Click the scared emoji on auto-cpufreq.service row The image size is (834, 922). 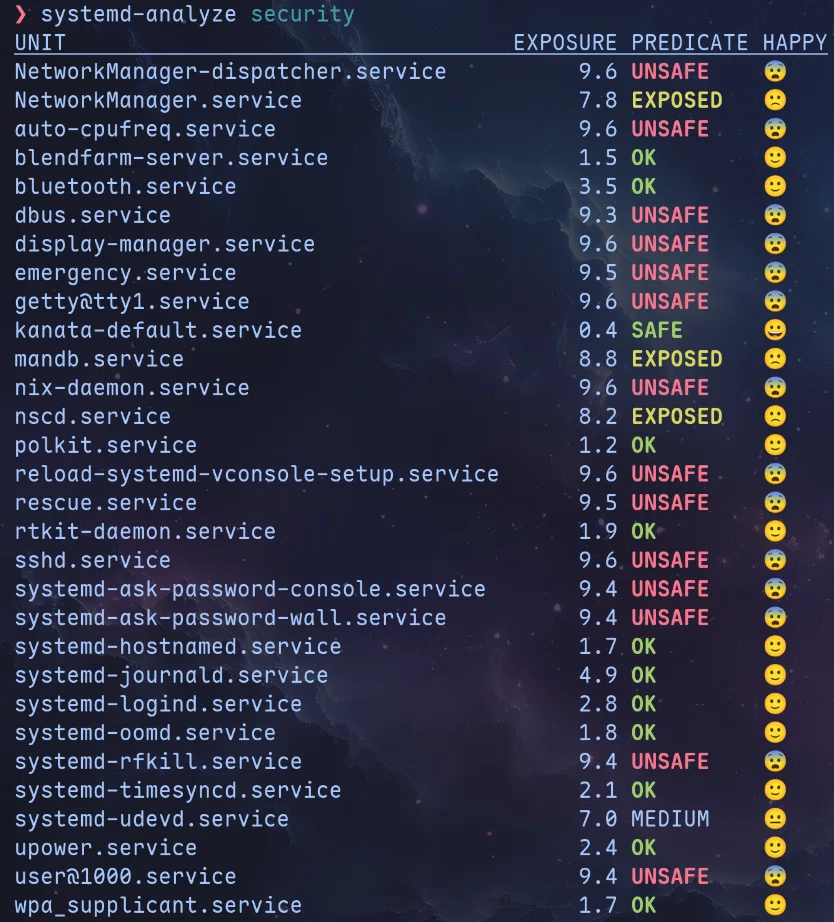click(x=775, y=129)
